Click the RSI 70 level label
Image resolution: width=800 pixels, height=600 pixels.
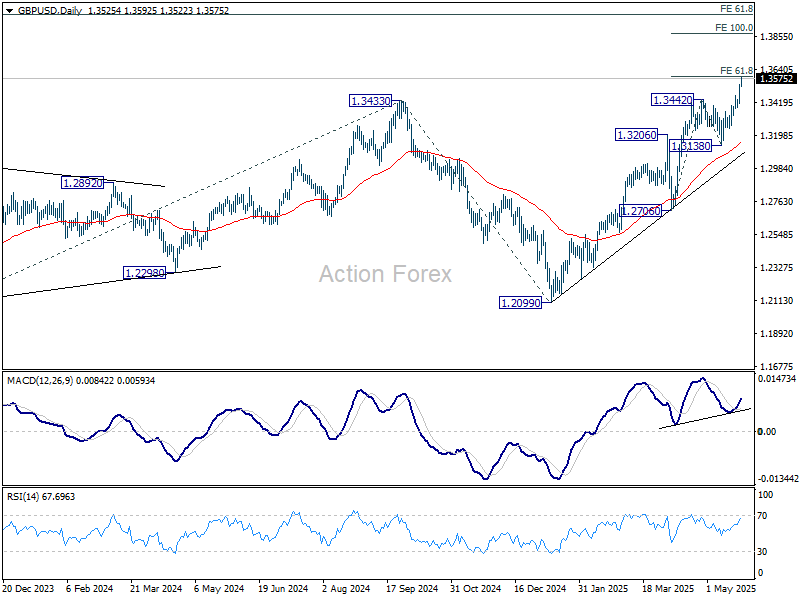pos(762,516)
